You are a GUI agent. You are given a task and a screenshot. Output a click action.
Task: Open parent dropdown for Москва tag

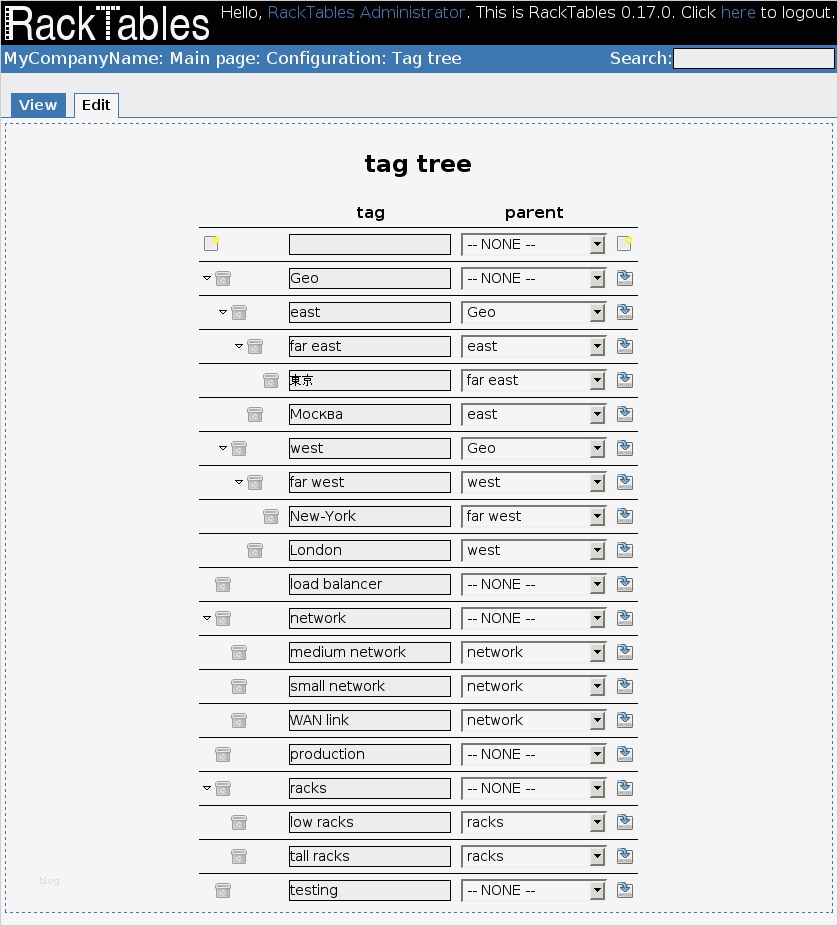coord(533,415)
